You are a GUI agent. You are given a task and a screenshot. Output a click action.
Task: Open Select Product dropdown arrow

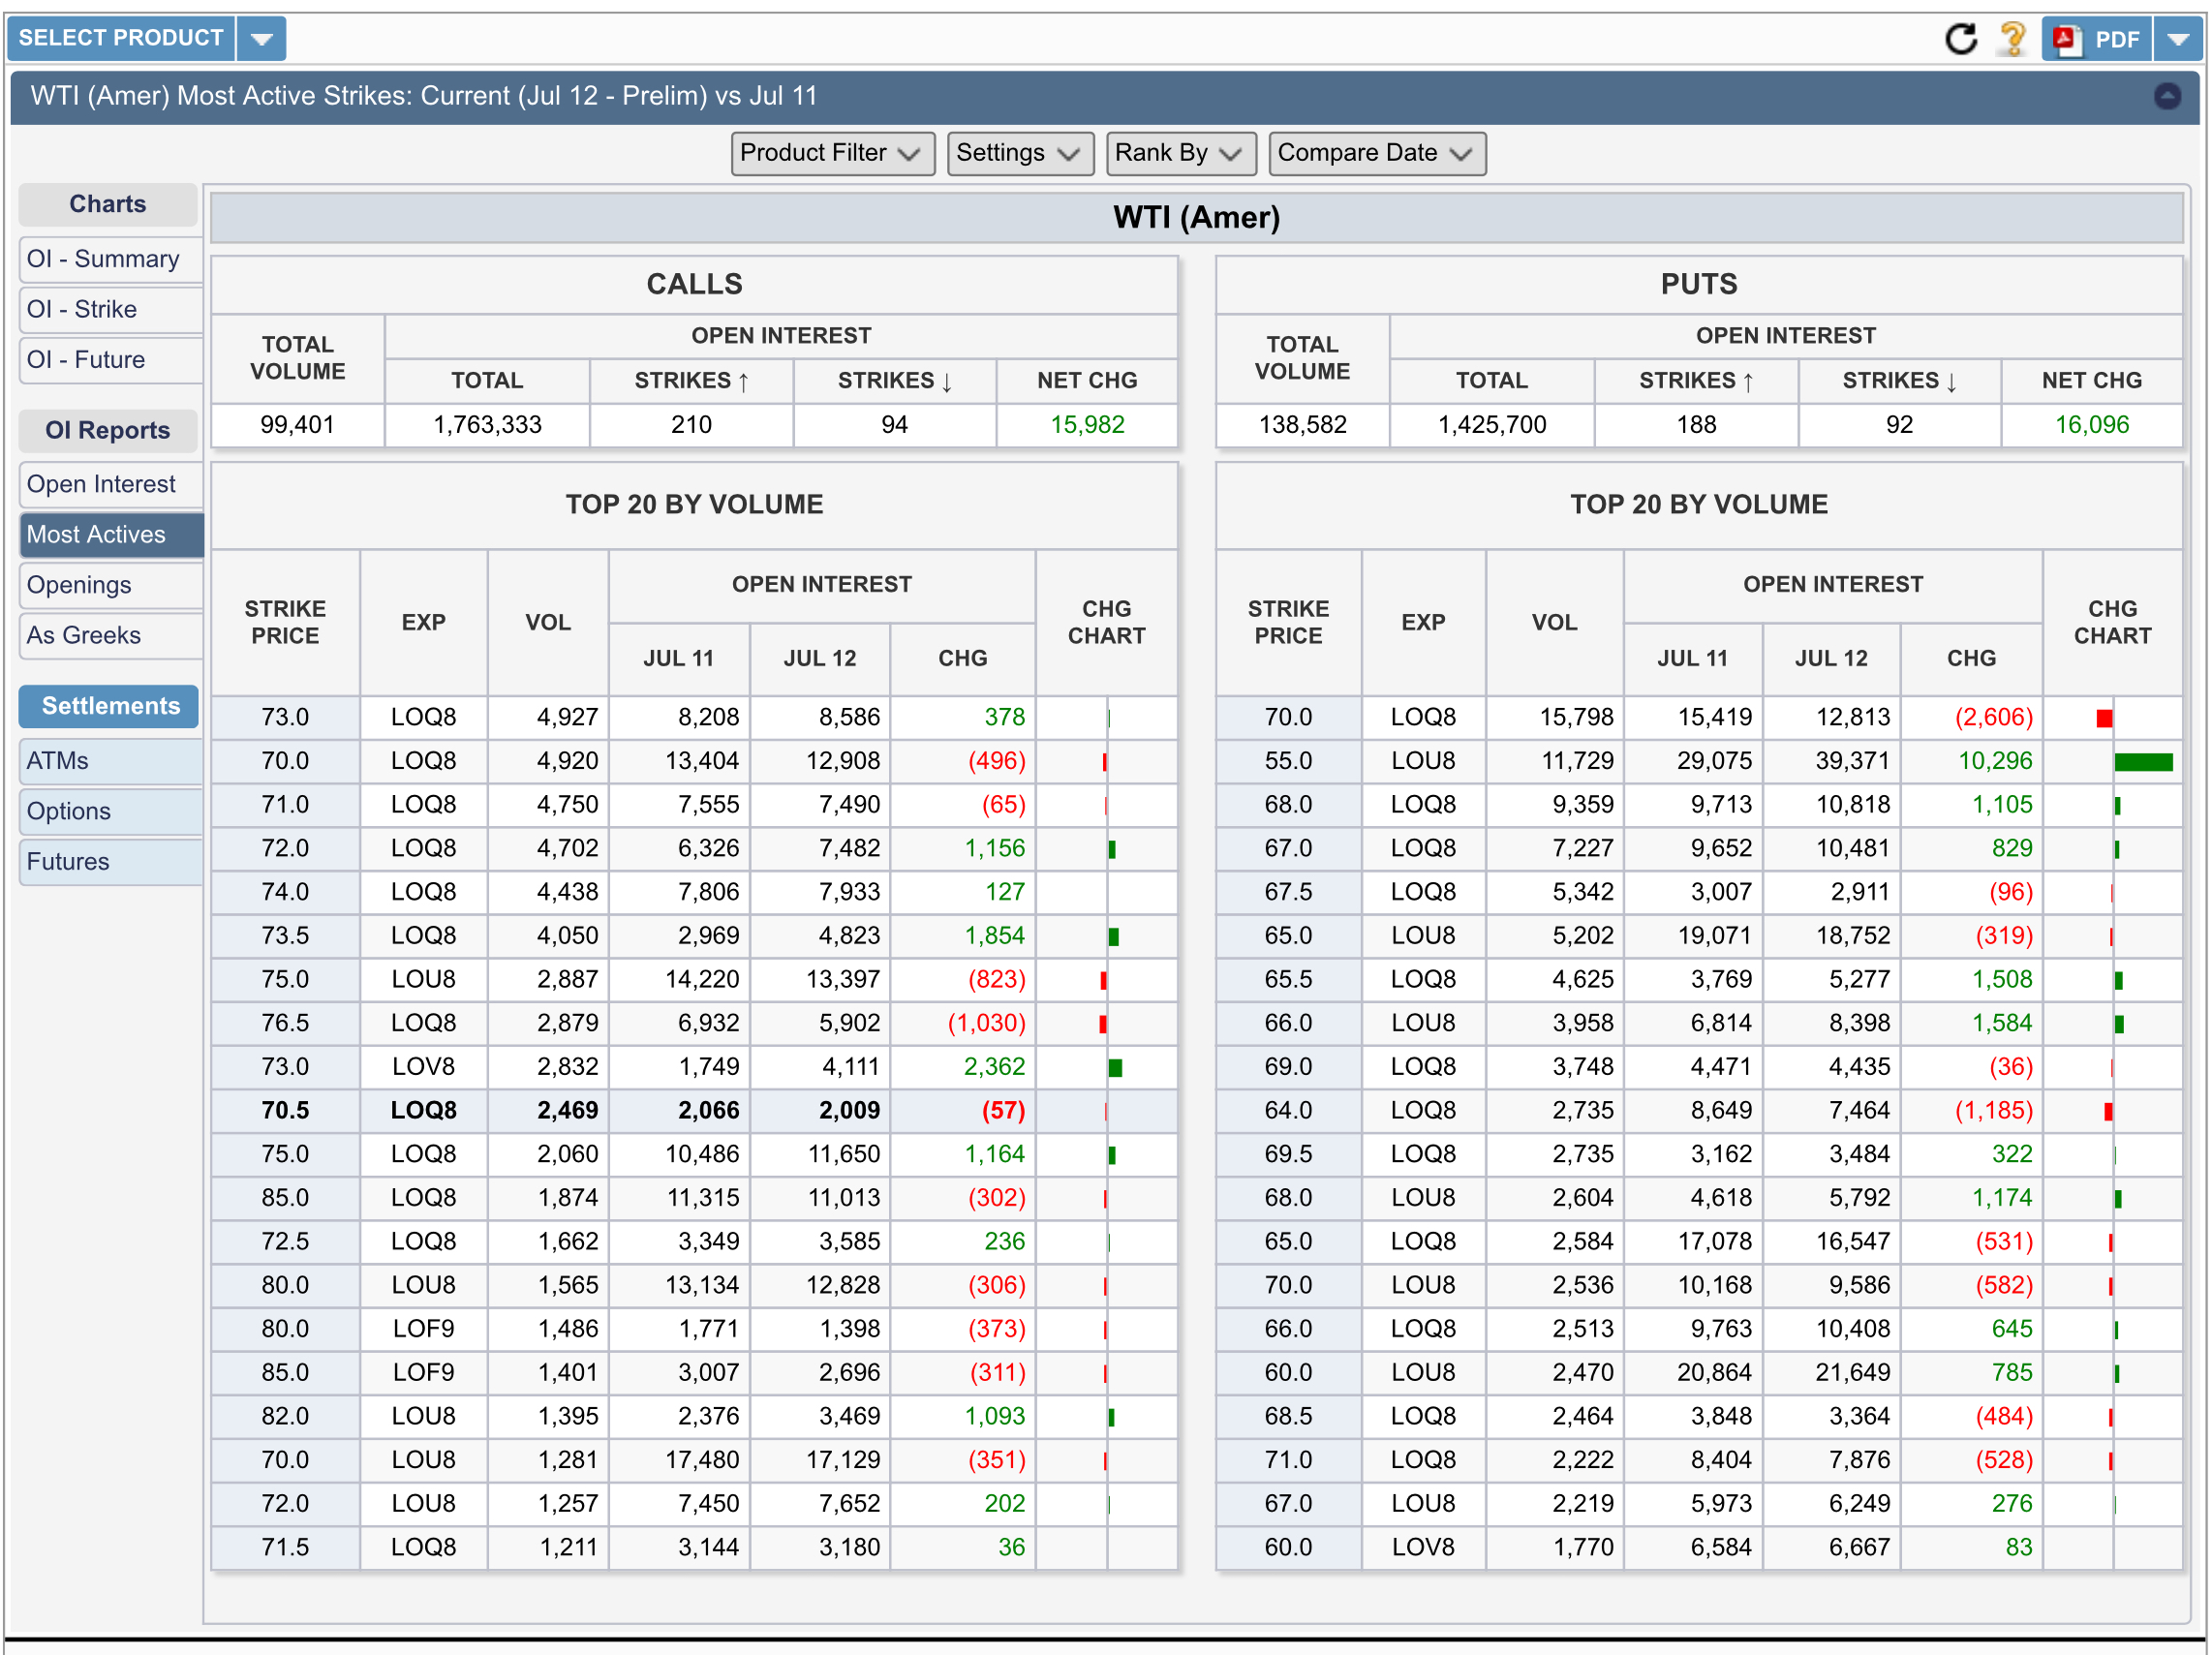(262, 39)
